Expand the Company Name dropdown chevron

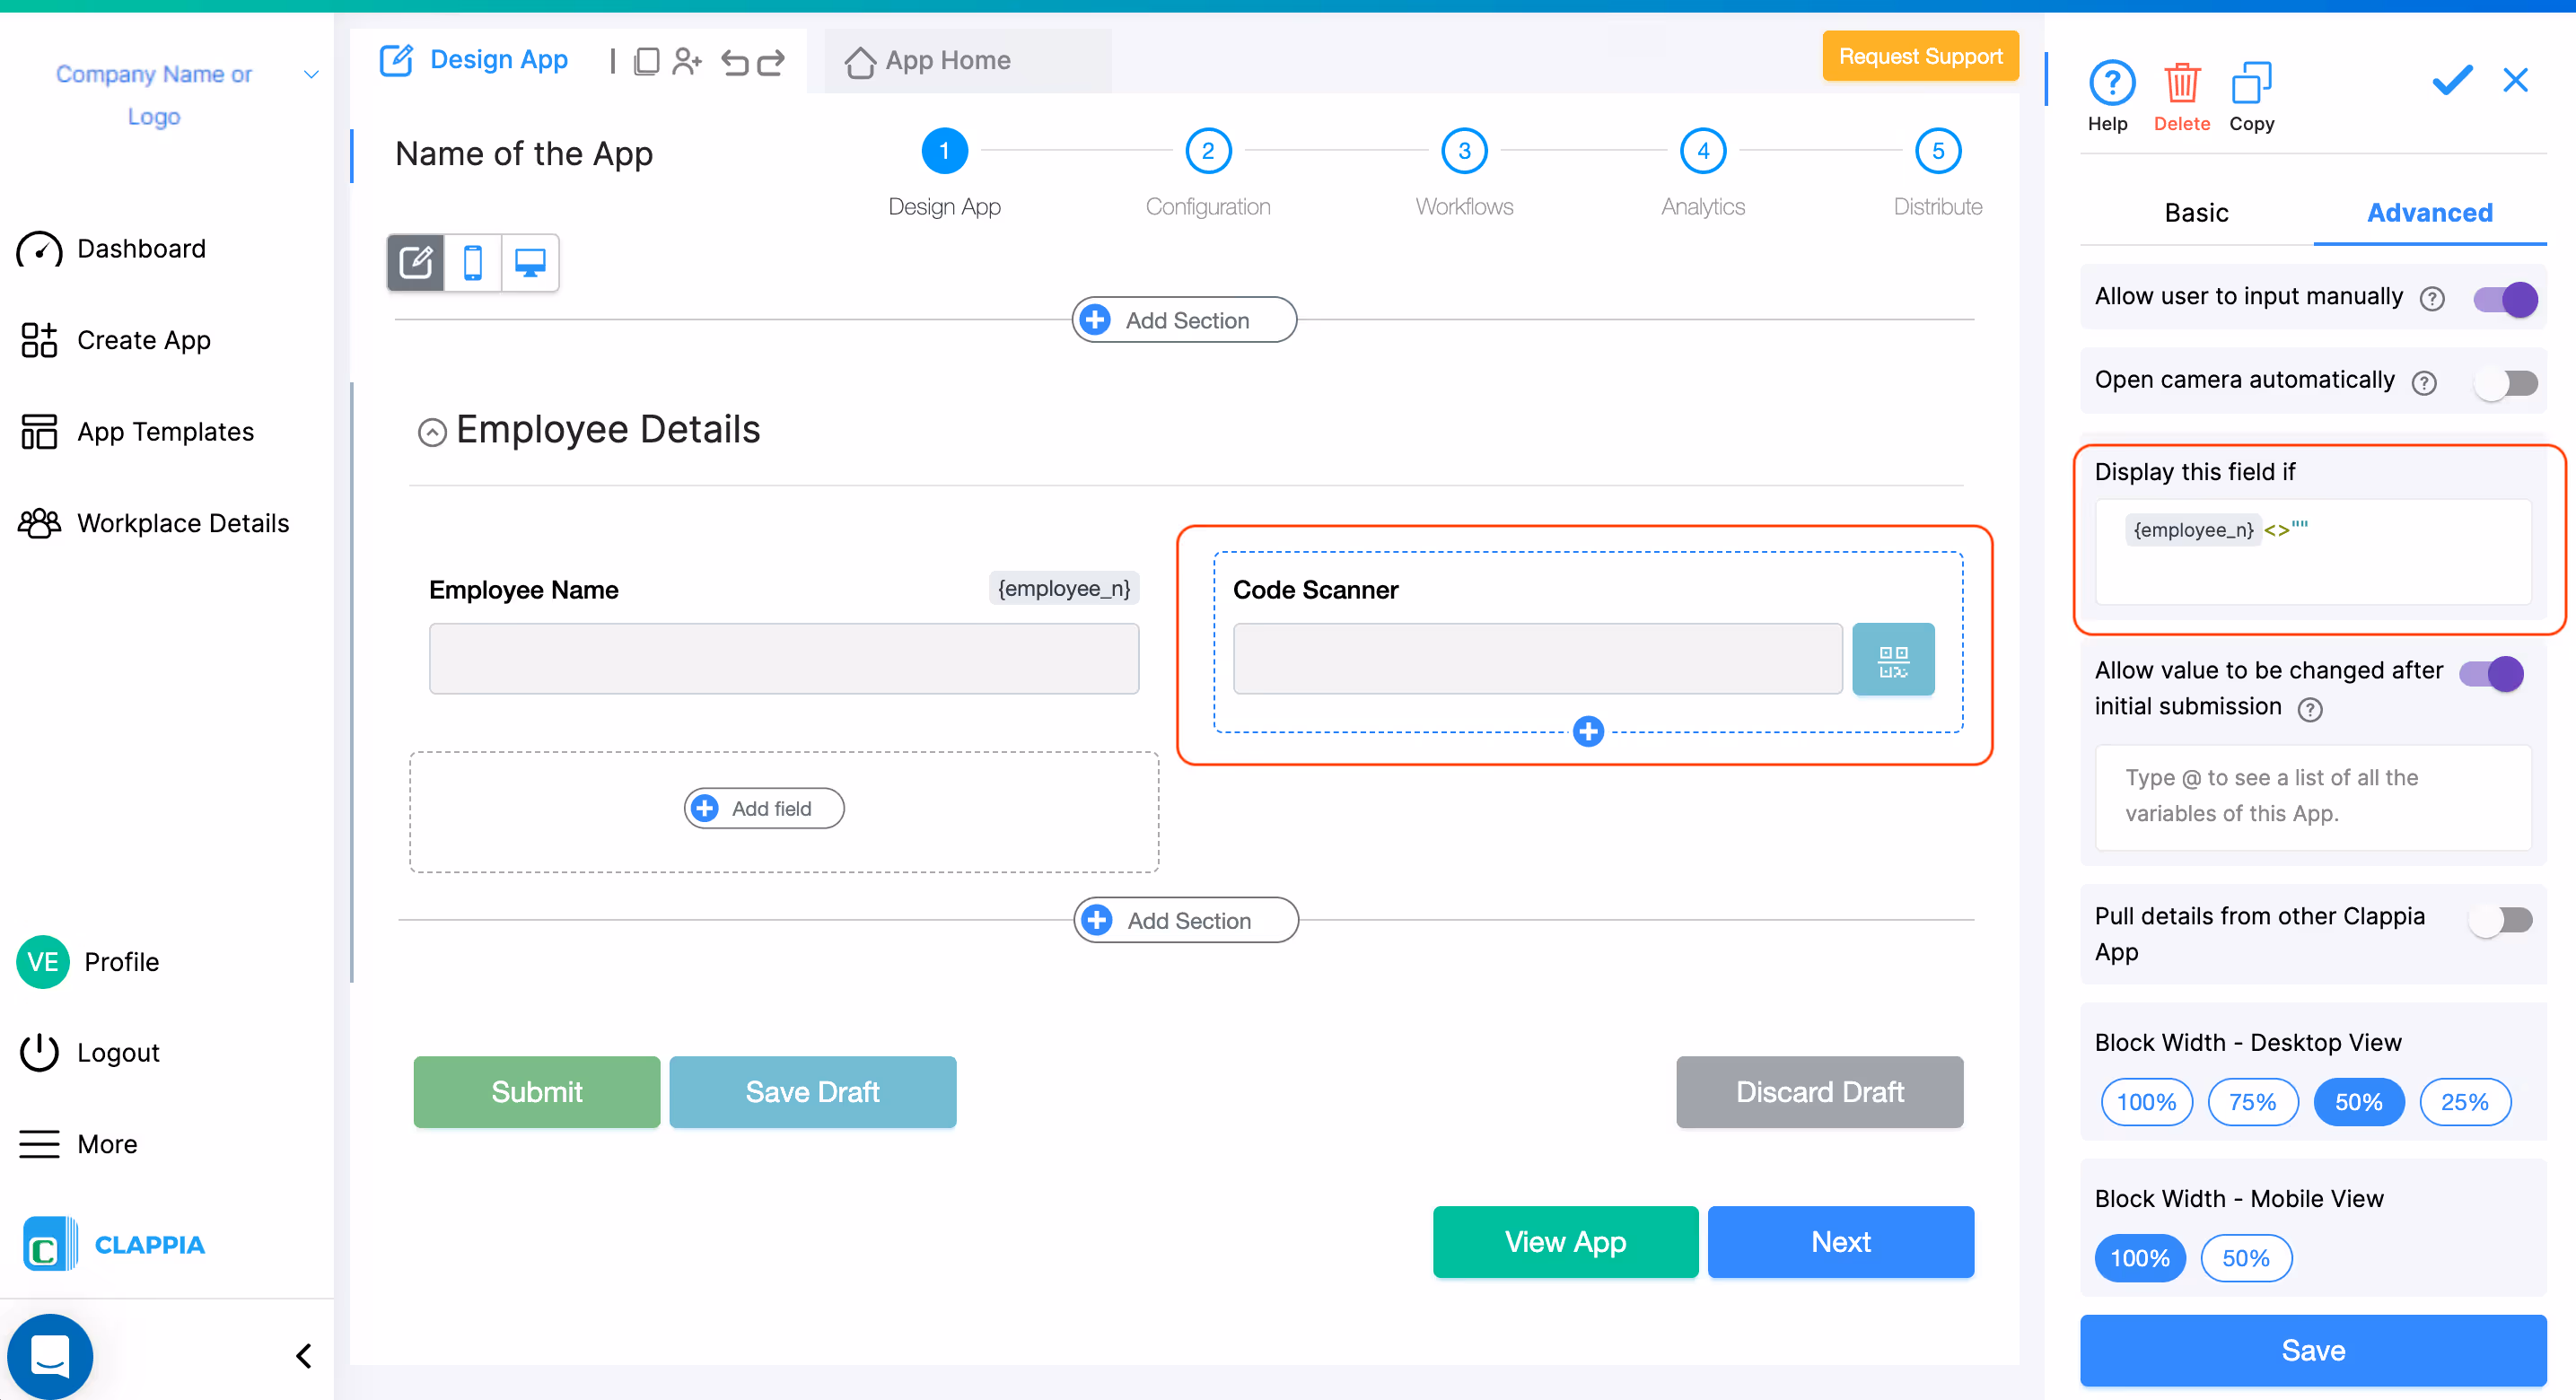point(311,75)
